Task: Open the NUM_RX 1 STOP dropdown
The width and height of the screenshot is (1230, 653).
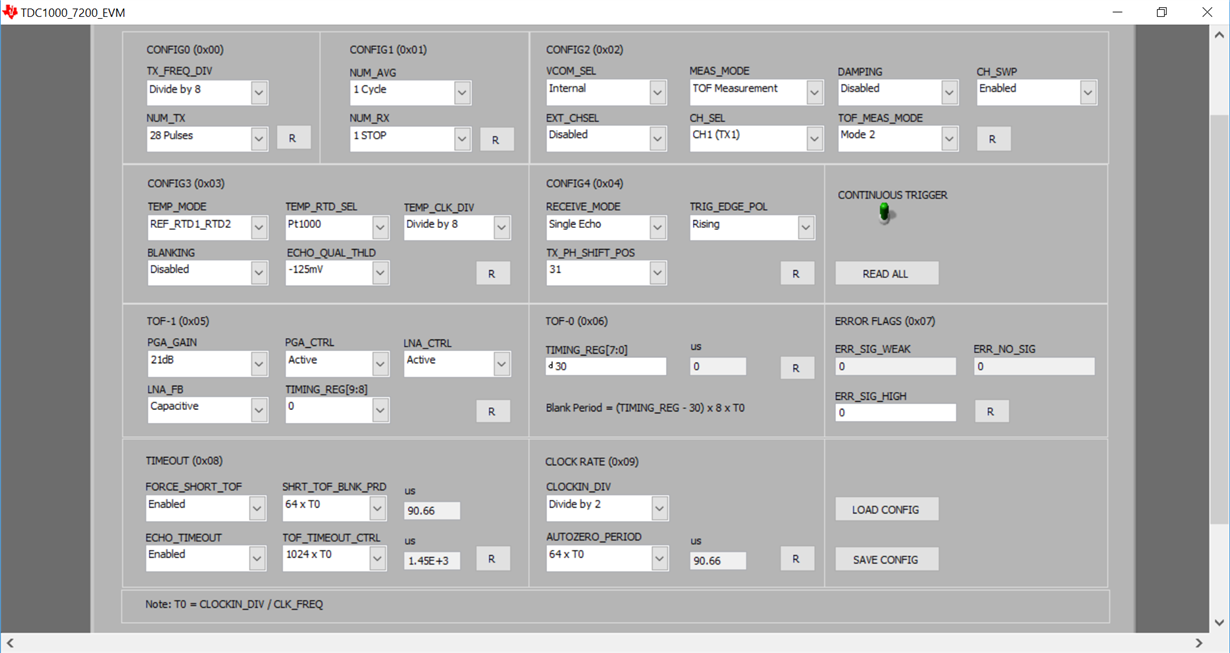Action: click(411, 138)
